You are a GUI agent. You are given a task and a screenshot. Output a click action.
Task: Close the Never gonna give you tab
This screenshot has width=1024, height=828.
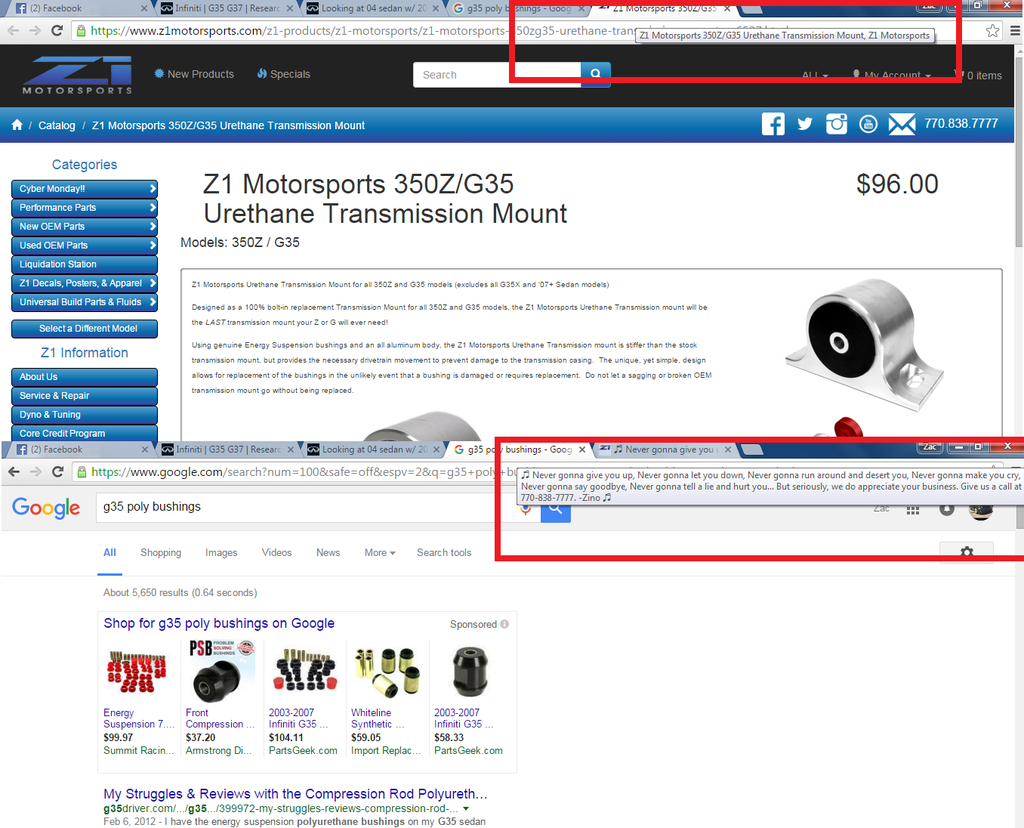728,449
